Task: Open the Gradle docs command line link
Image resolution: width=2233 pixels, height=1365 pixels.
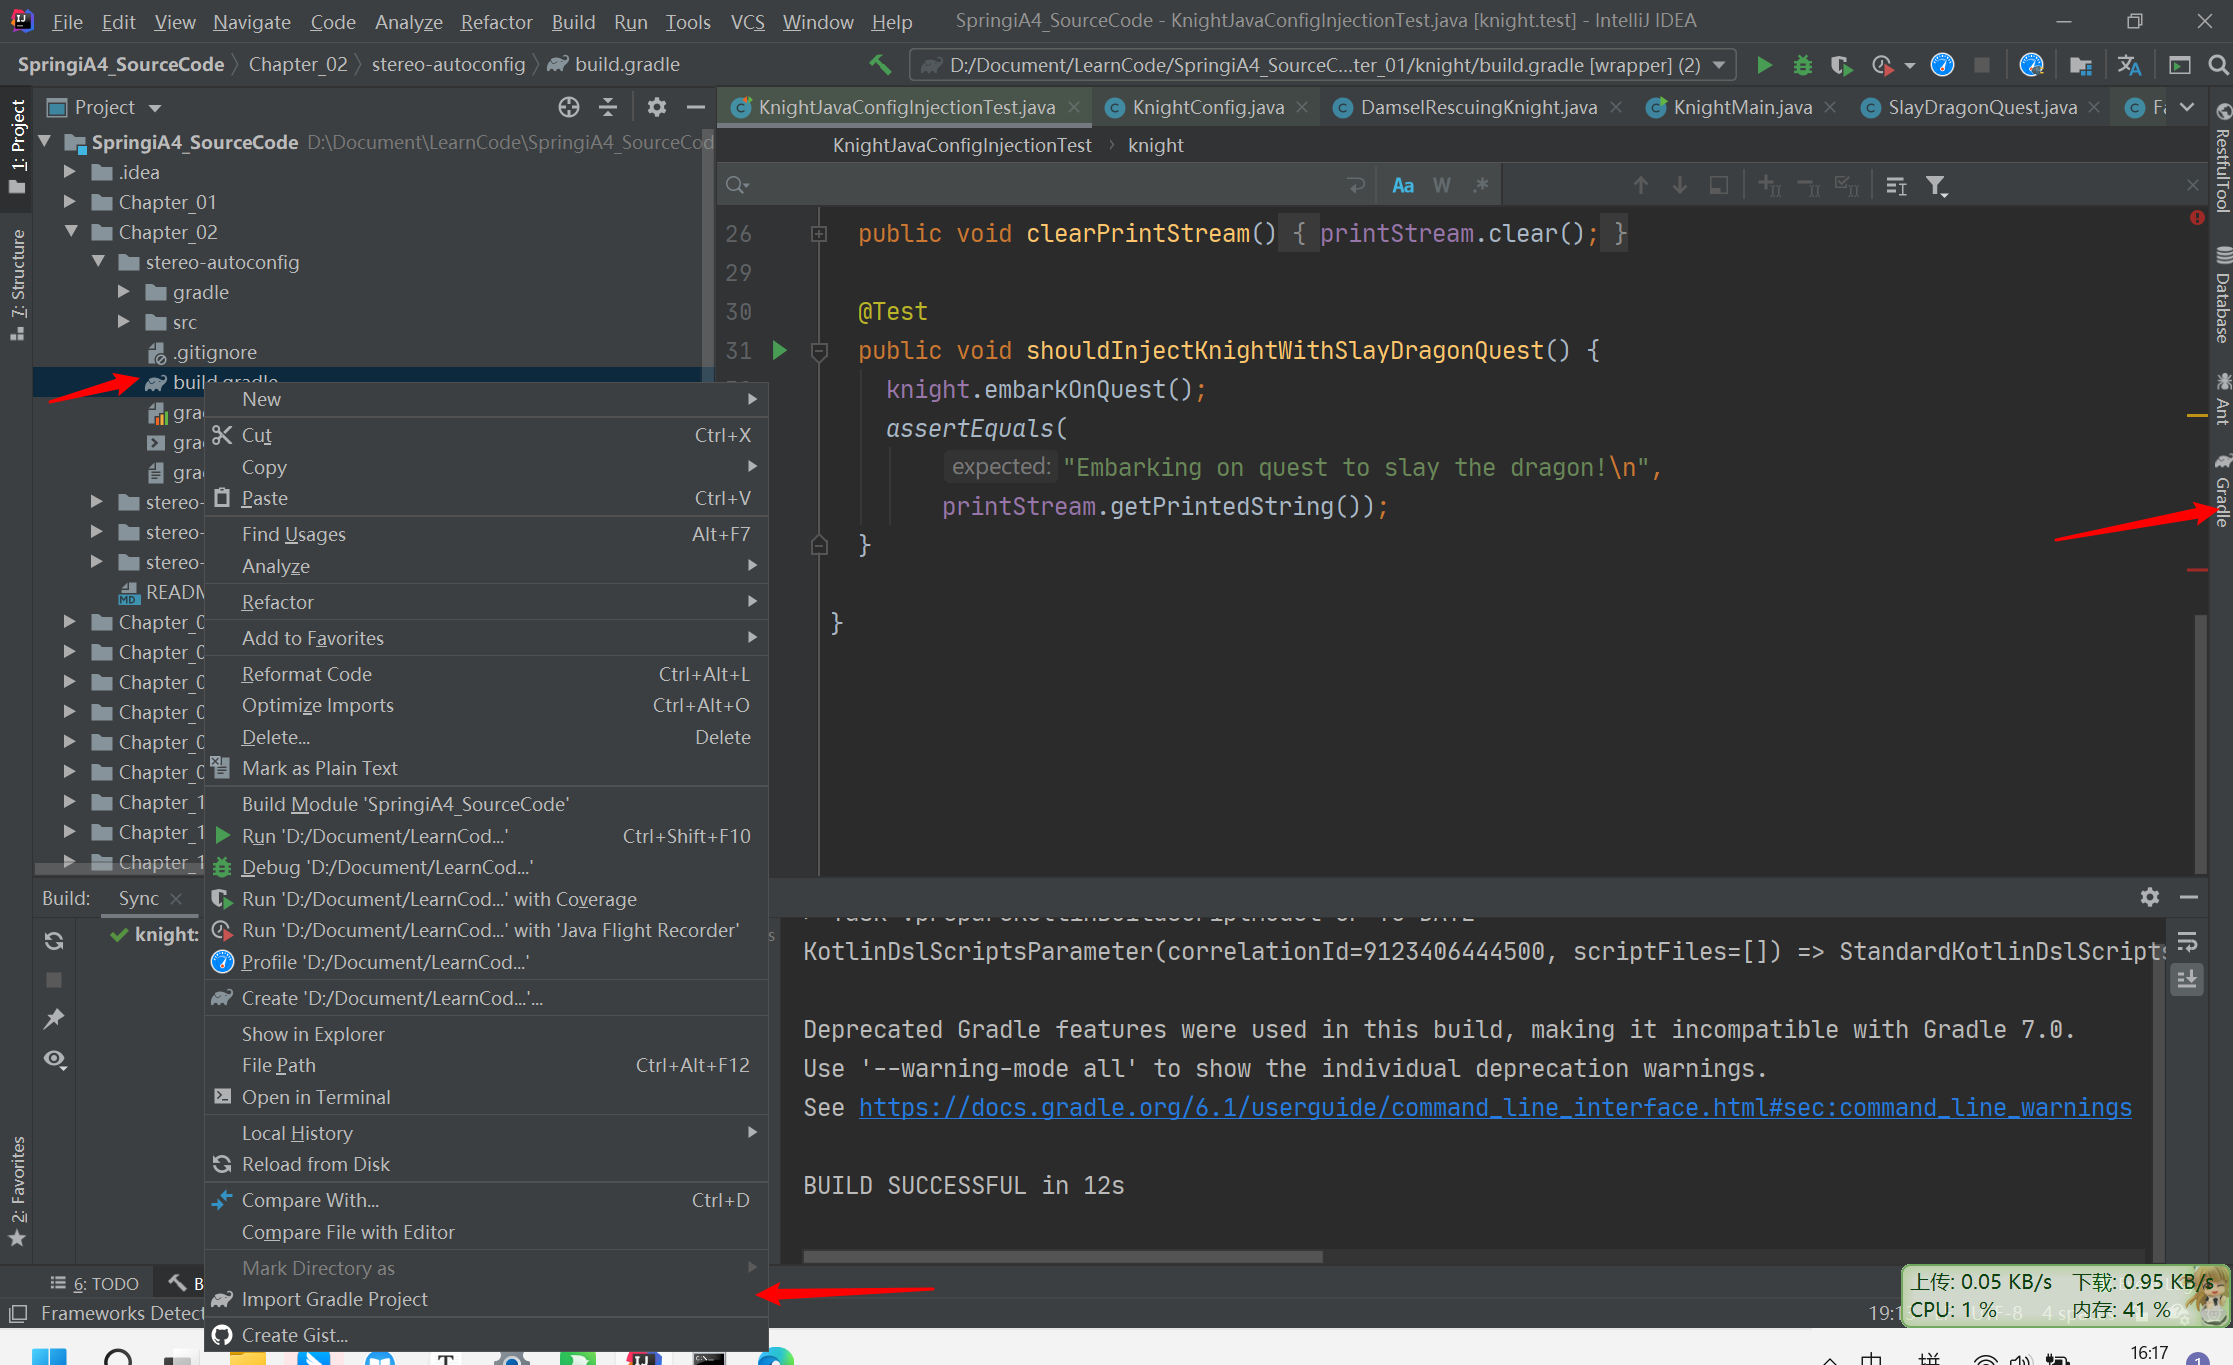Action: (x=1495, y=1108)
